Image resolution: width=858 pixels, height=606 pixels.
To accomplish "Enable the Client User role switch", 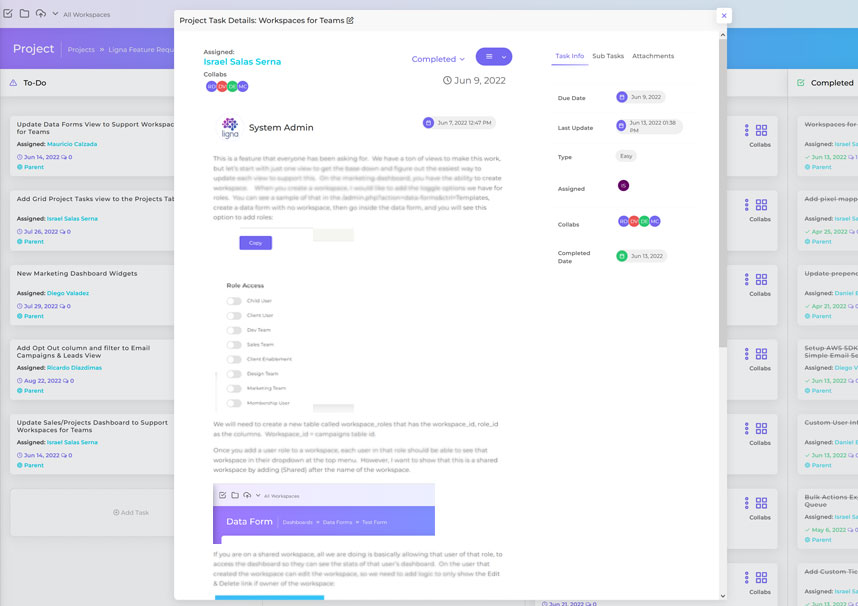I will pos(234,315).
